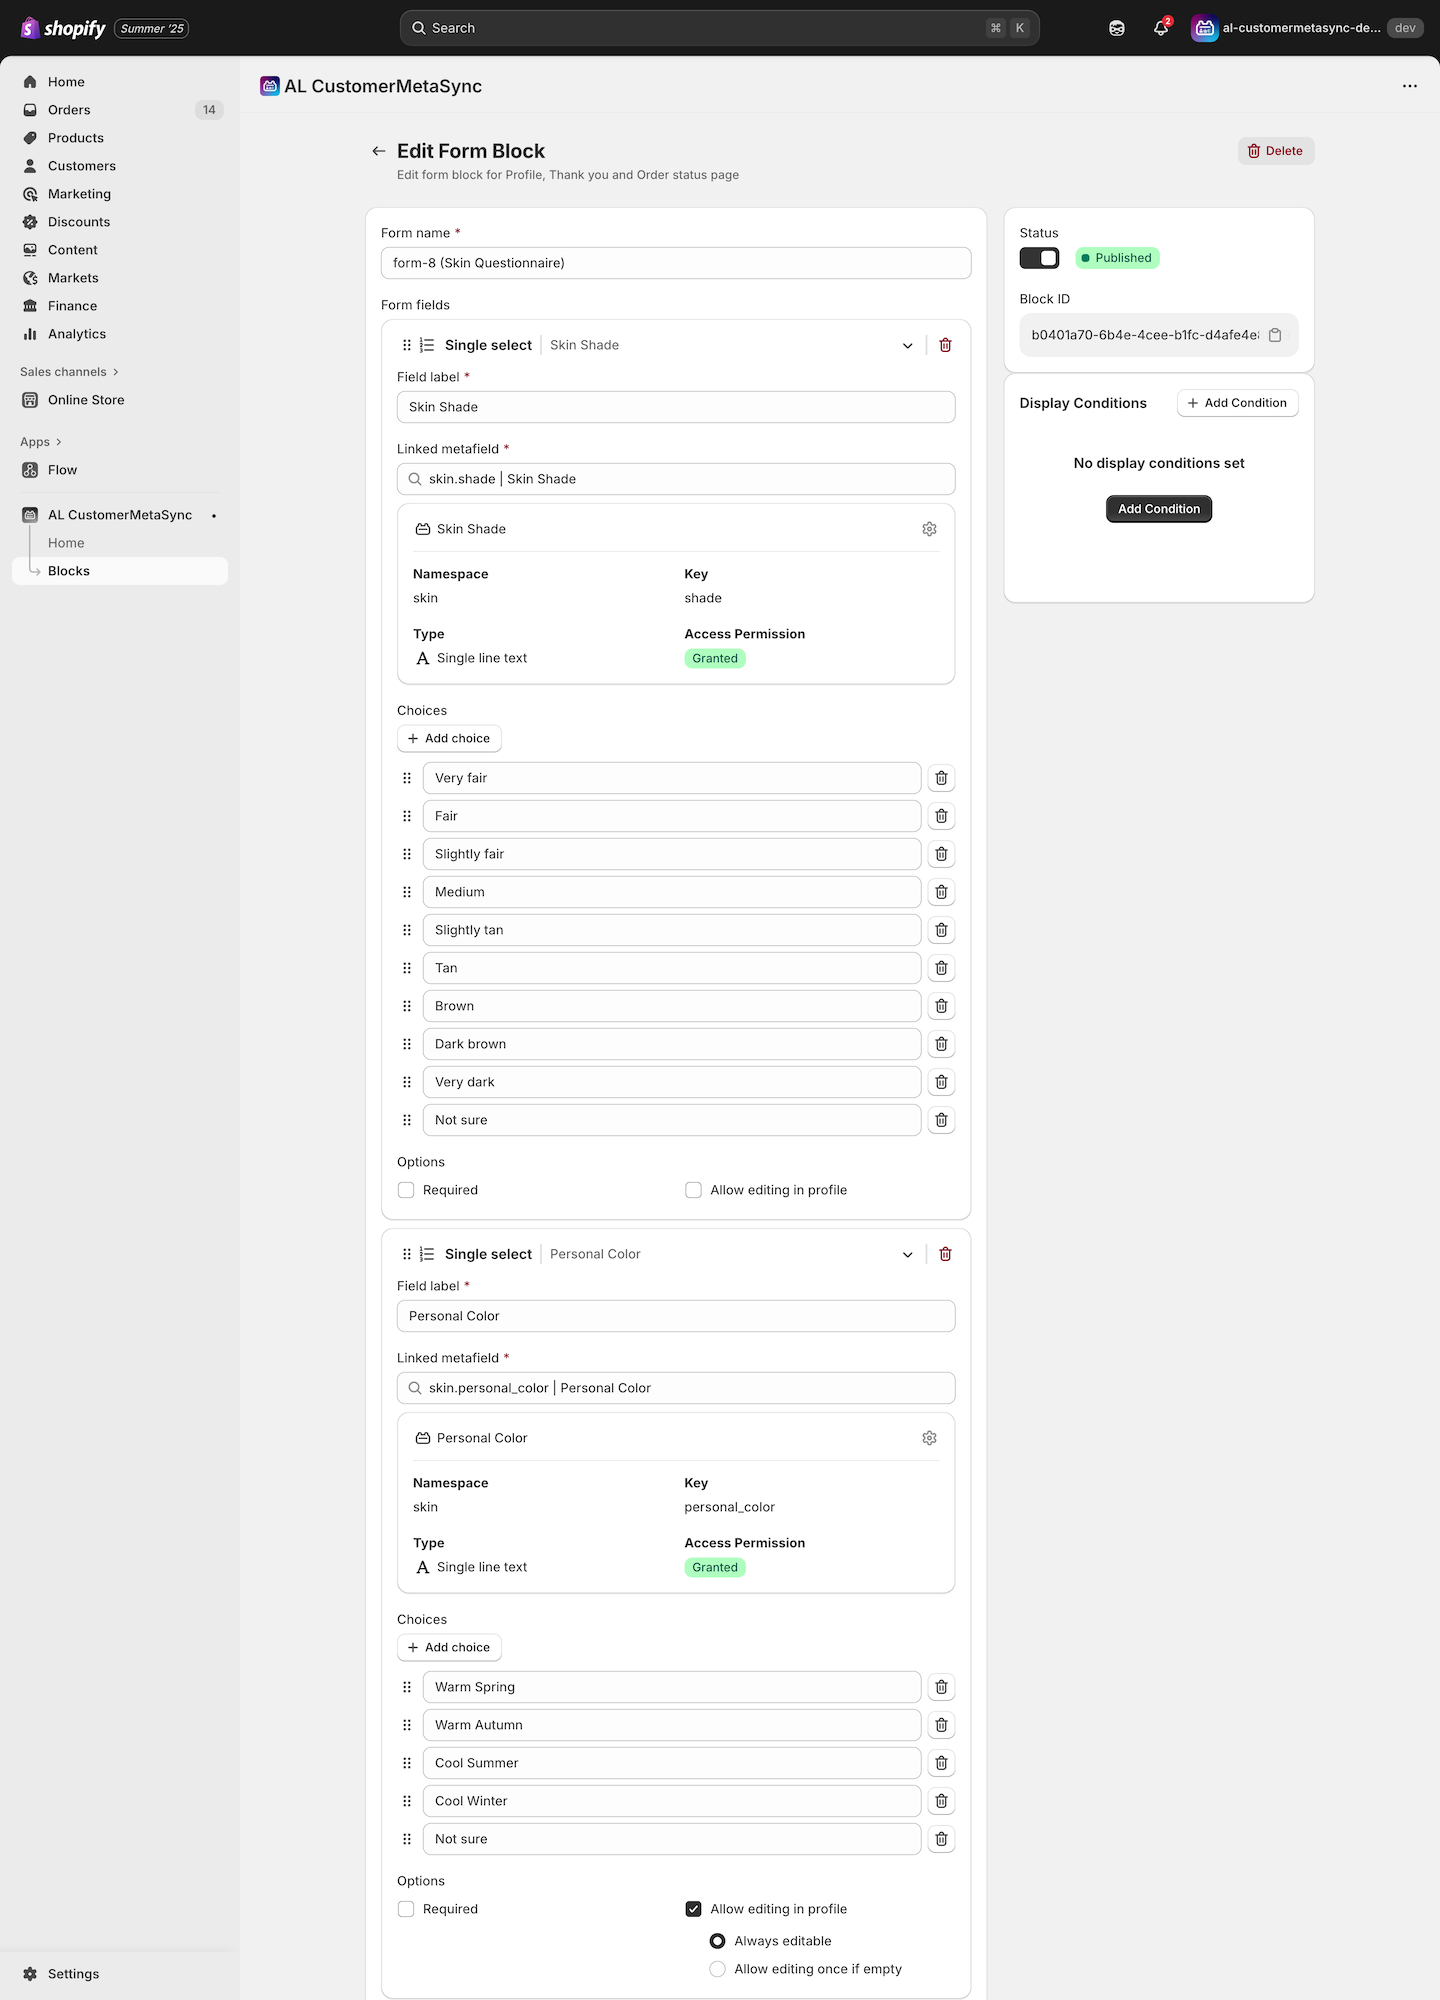Toggle the Published status switch

[1039, 258]
